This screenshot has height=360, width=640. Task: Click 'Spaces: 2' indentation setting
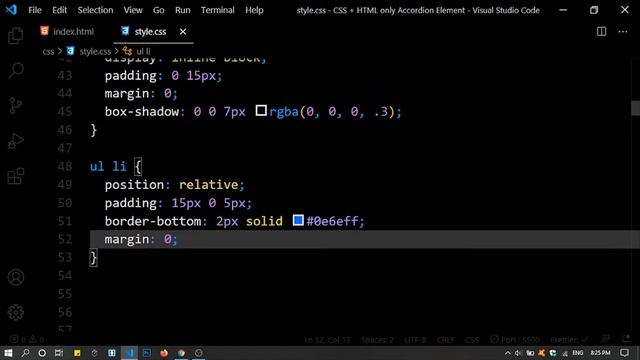point(377,340)
